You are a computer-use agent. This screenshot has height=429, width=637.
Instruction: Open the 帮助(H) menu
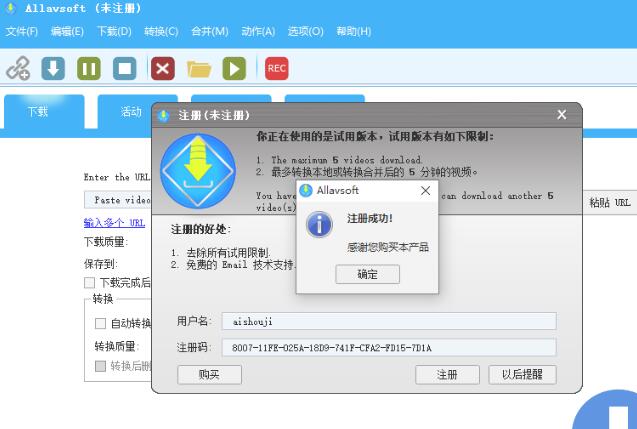click(353, 31)
